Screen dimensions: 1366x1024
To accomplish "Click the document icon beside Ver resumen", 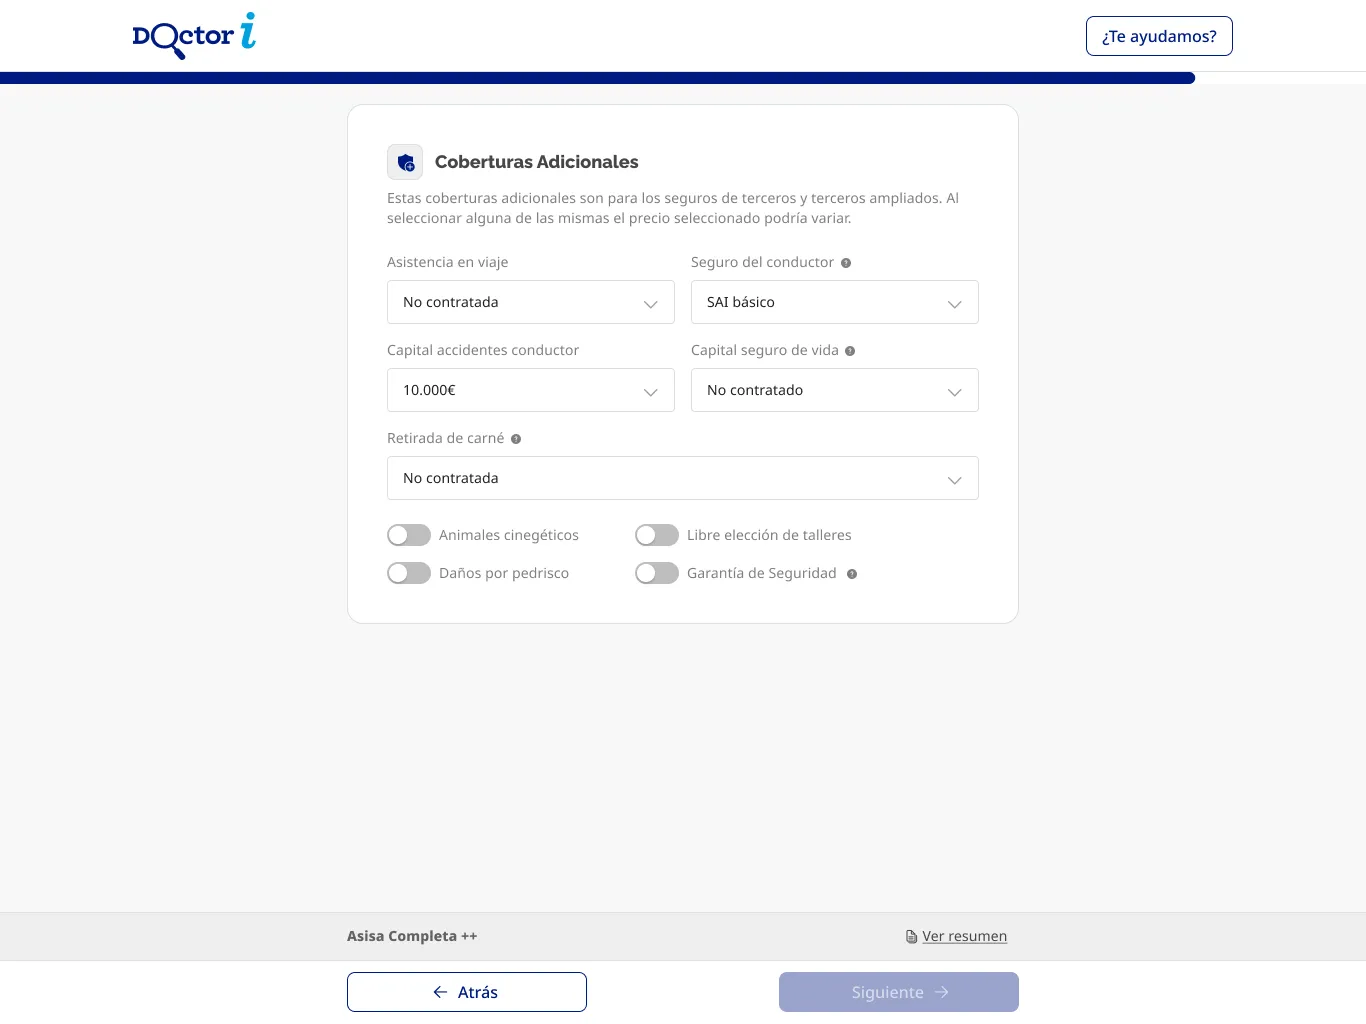I will coord(911,937).
